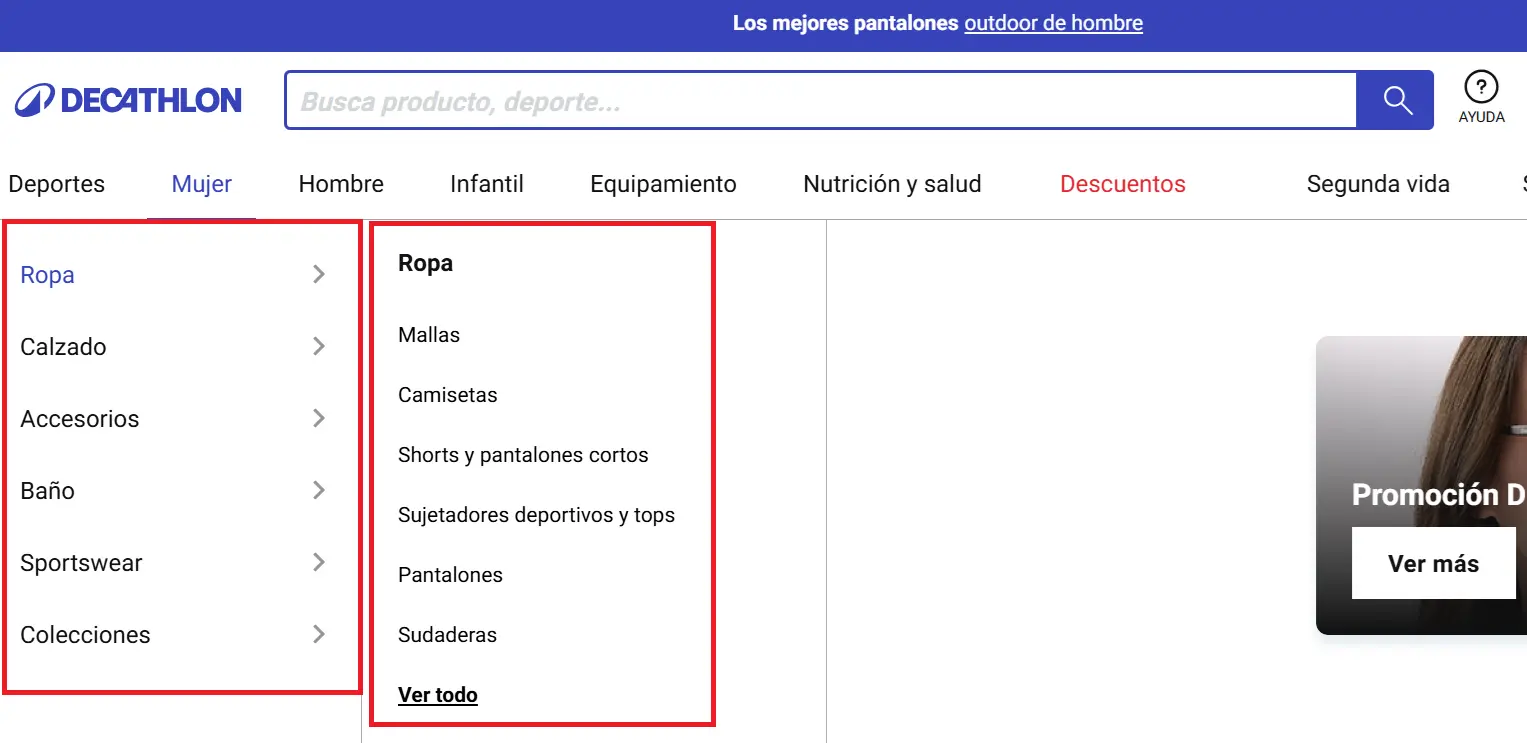
Task: Expand the Calzado category chevron
Action: coord(318,346)
